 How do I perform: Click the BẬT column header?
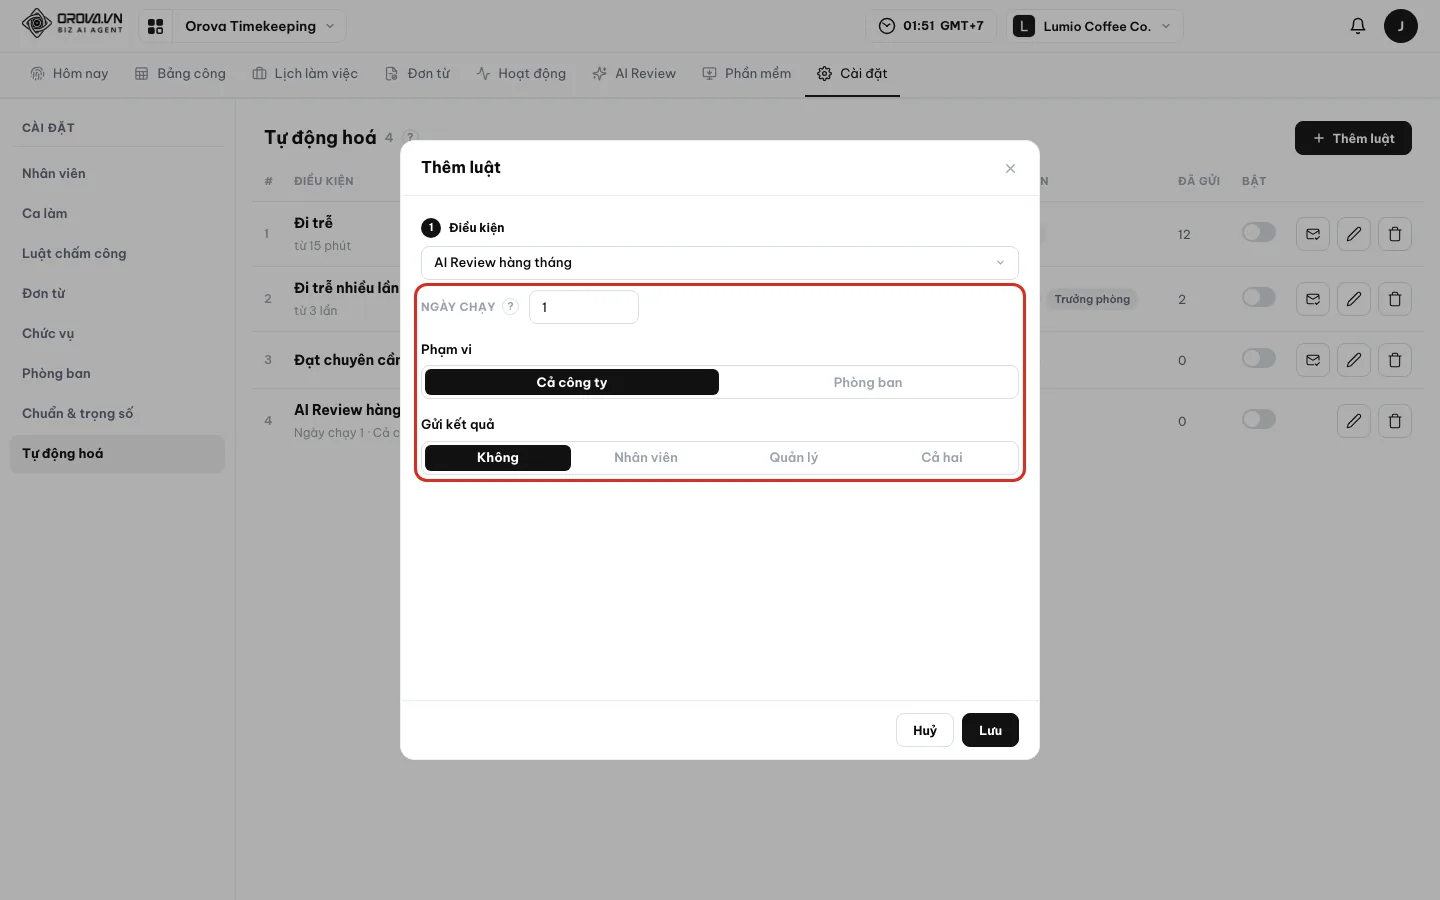coord(1254,181)
